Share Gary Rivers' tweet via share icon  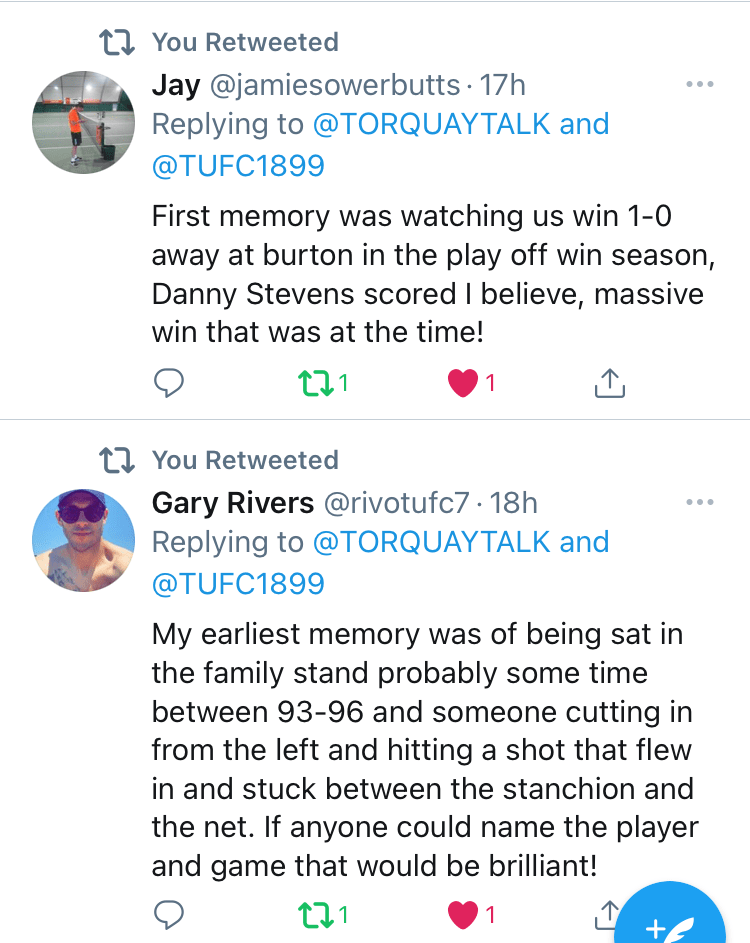(x=606, y=912)
